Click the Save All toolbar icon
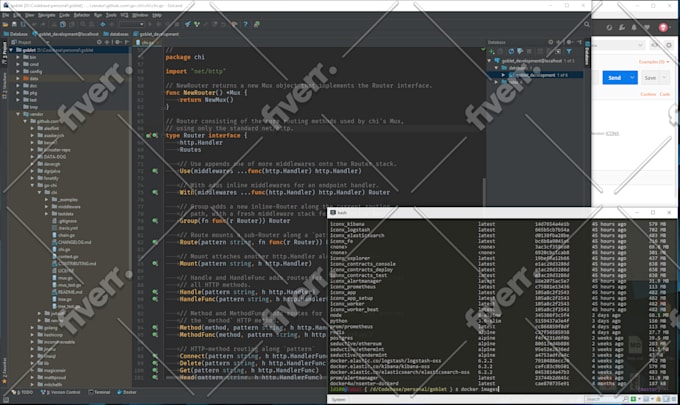 (14, 25)
